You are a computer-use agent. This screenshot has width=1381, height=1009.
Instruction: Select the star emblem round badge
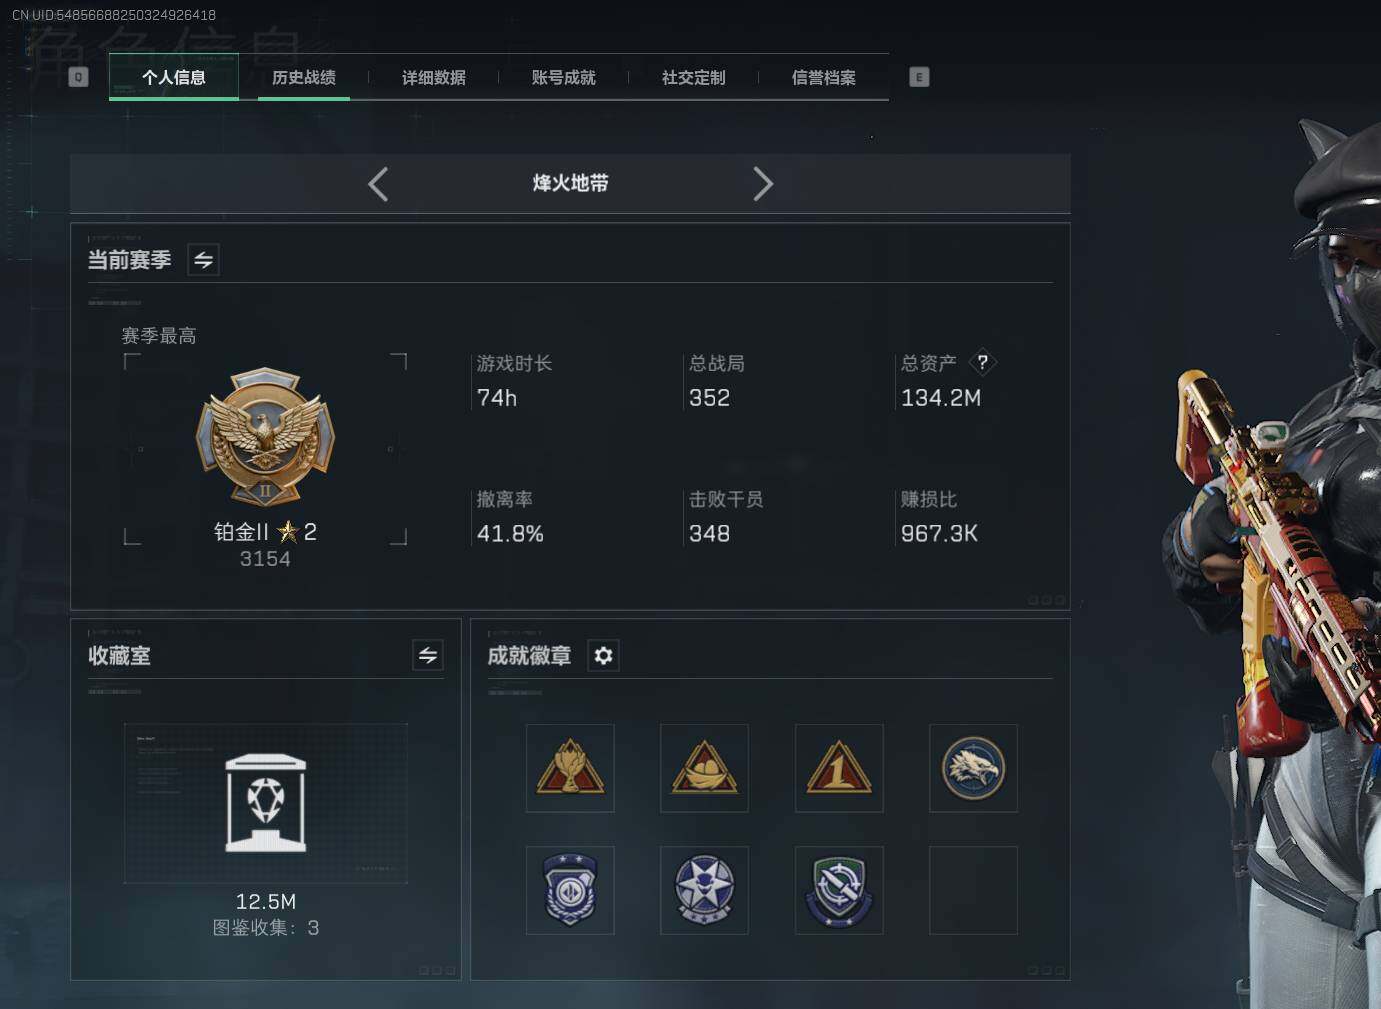point(704,890)
